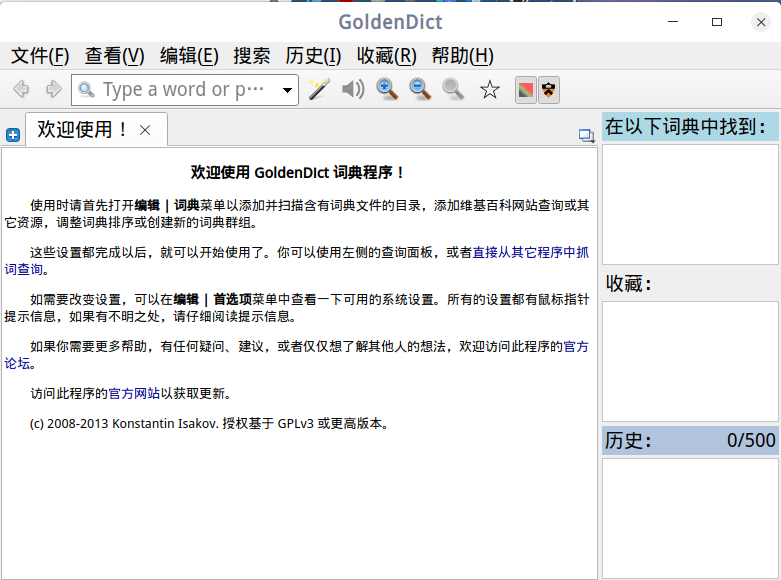
Task: Minimize the GoldenDict window
Action: click(x=673, y=22)
